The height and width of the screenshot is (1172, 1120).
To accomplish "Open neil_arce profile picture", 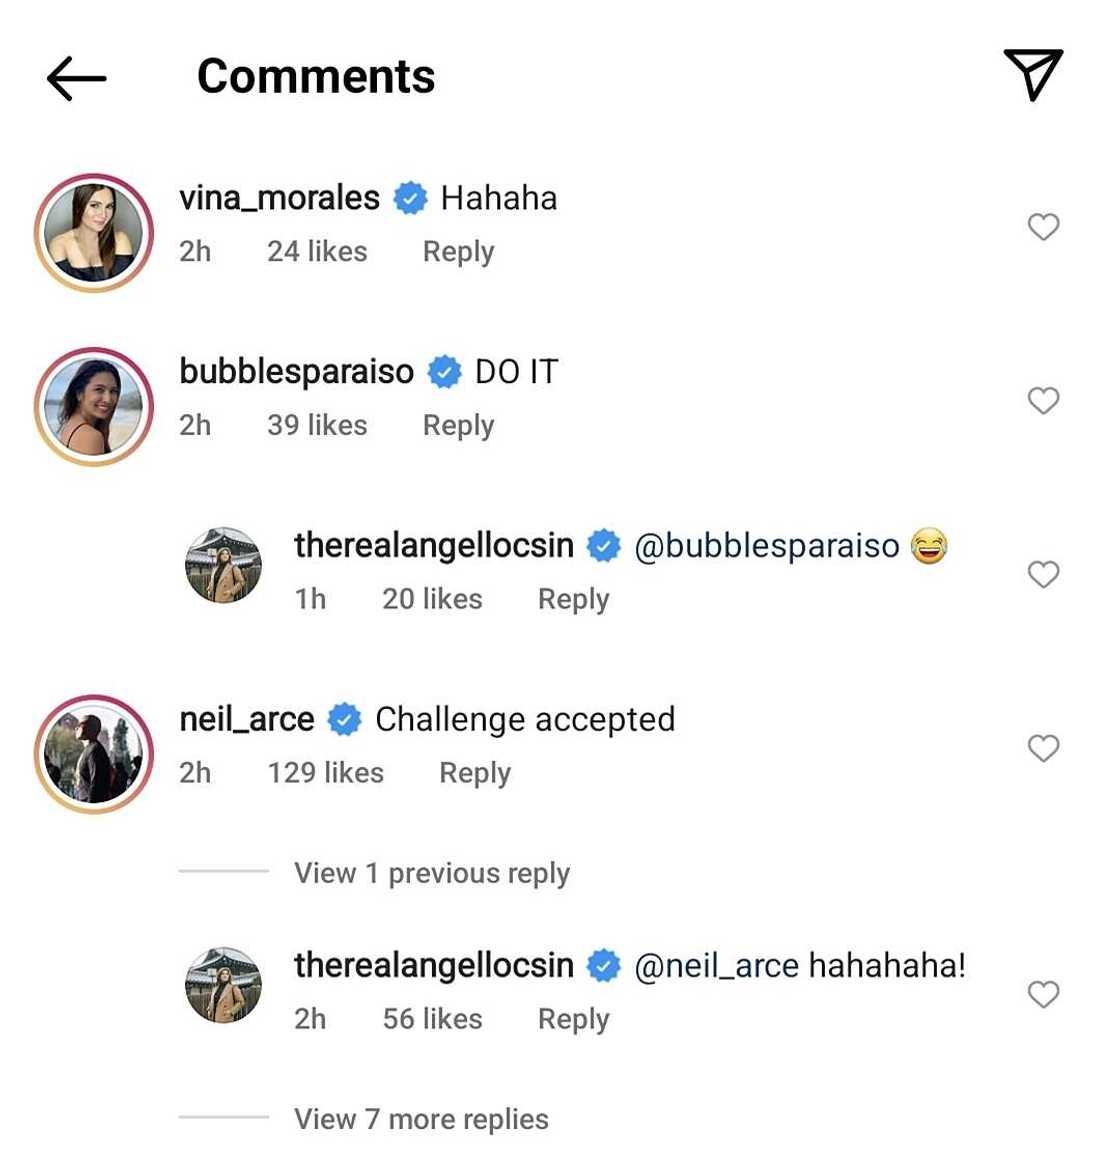I will [94, 754].
